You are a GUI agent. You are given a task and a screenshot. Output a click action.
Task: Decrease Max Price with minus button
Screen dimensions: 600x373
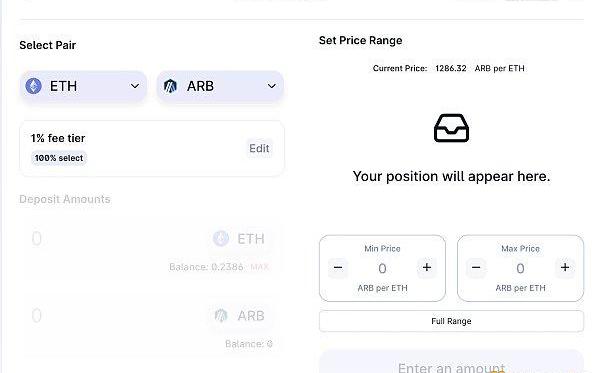point(476,267)
